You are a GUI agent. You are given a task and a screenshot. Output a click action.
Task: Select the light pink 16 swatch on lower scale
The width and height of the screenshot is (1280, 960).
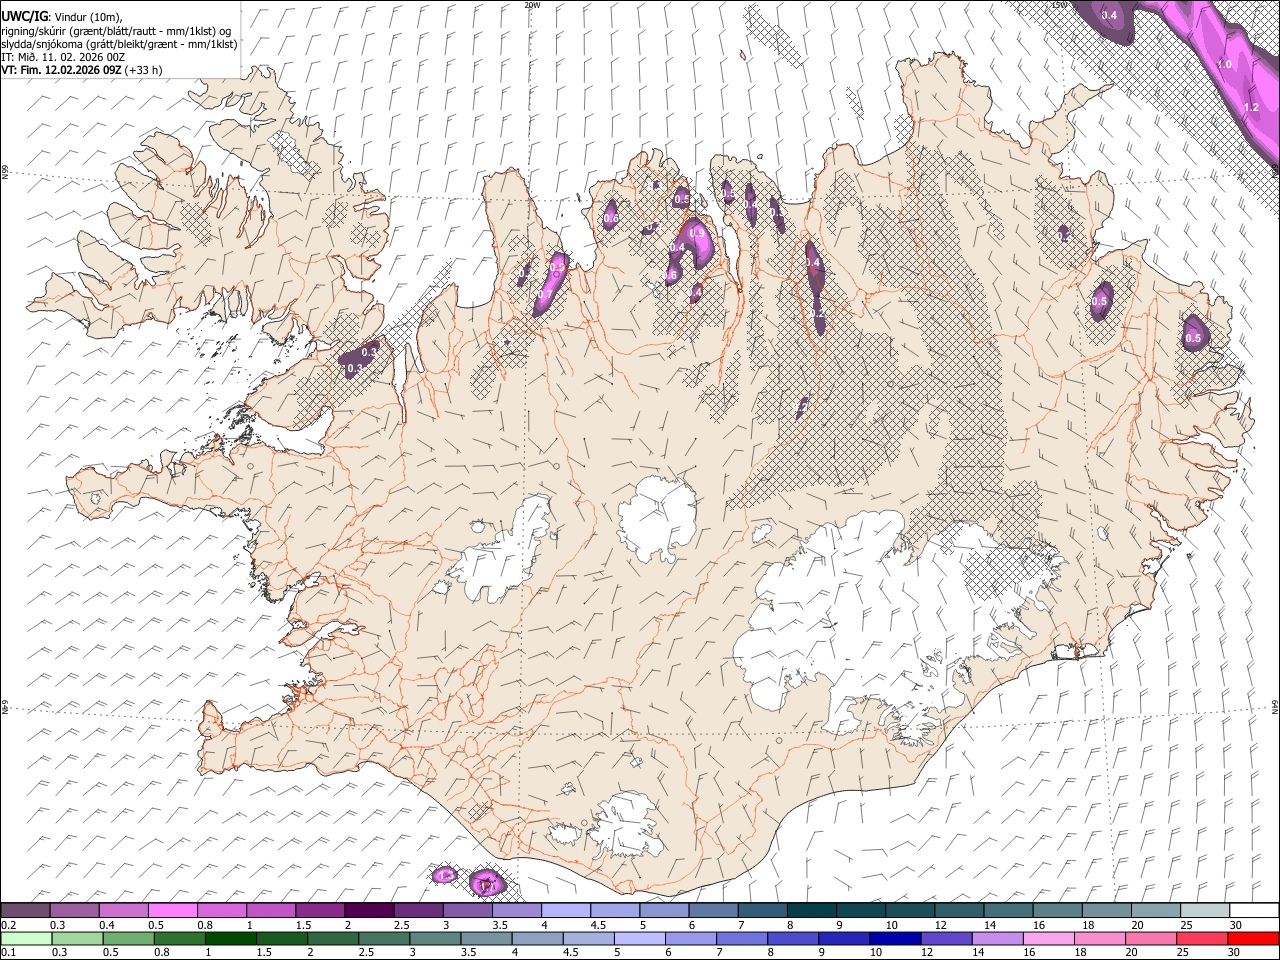click(1047, 938)
